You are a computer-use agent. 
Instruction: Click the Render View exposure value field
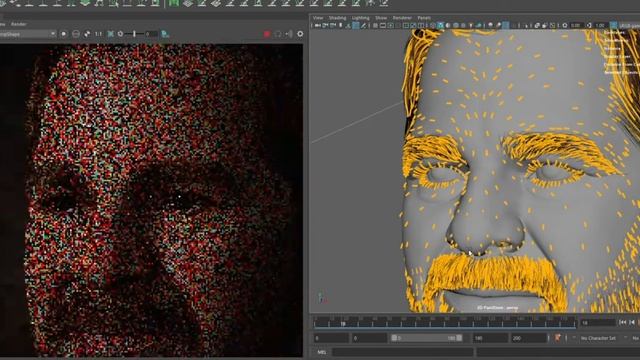click(x=151, y=34)
